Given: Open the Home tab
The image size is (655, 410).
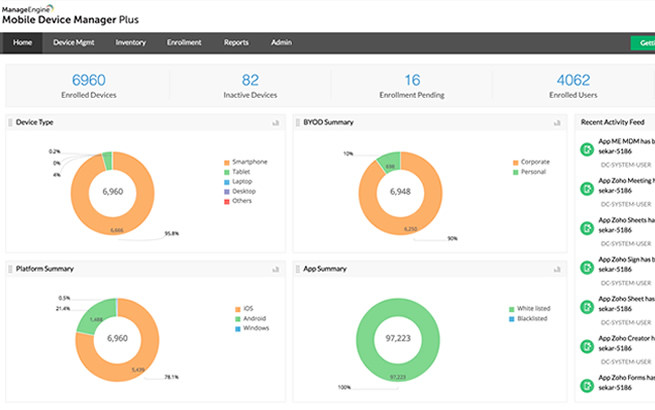Looking at the screenshot, I should [22, 43].
